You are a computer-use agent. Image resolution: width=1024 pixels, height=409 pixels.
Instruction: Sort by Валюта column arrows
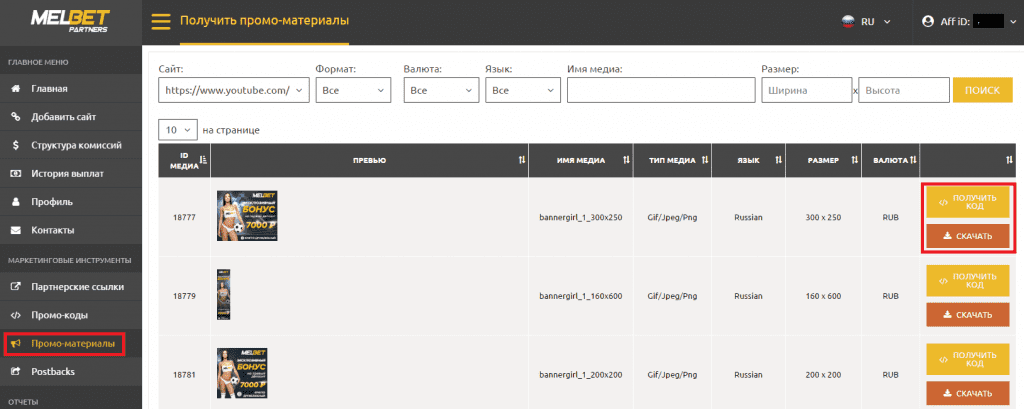(913, 160)
